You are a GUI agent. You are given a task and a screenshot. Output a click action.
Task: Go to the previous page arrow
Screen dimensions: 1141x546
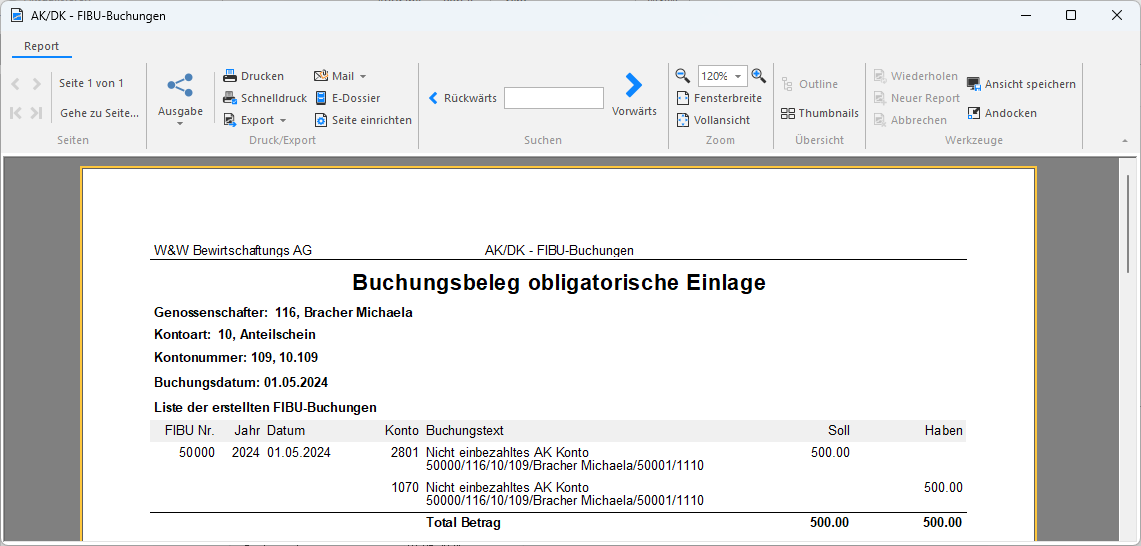[x=15, y=84]
